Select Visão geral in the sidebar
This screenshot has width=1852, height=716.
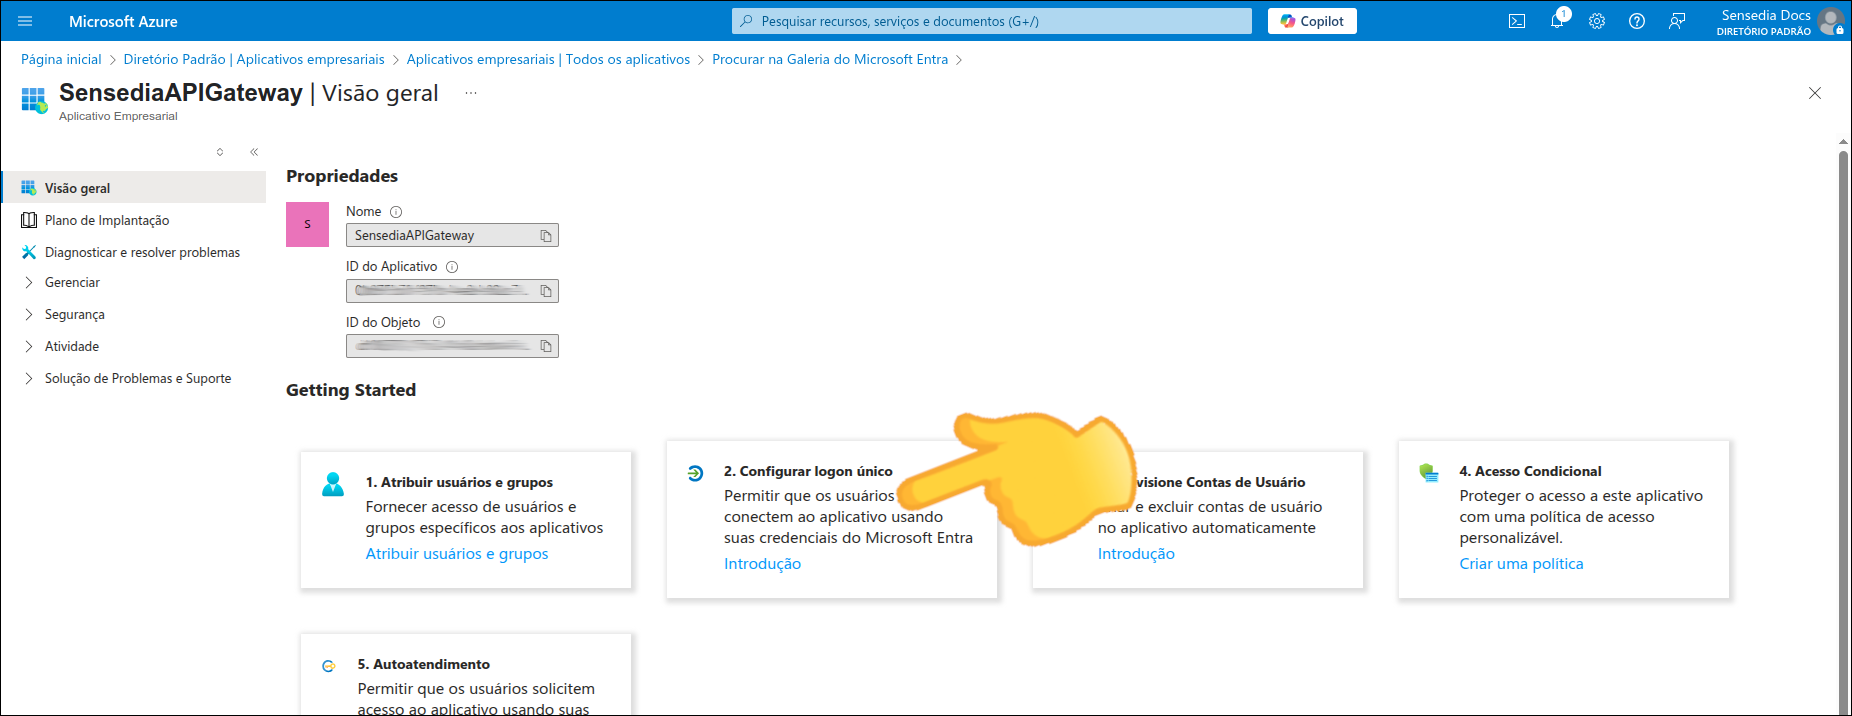(134, 188)
